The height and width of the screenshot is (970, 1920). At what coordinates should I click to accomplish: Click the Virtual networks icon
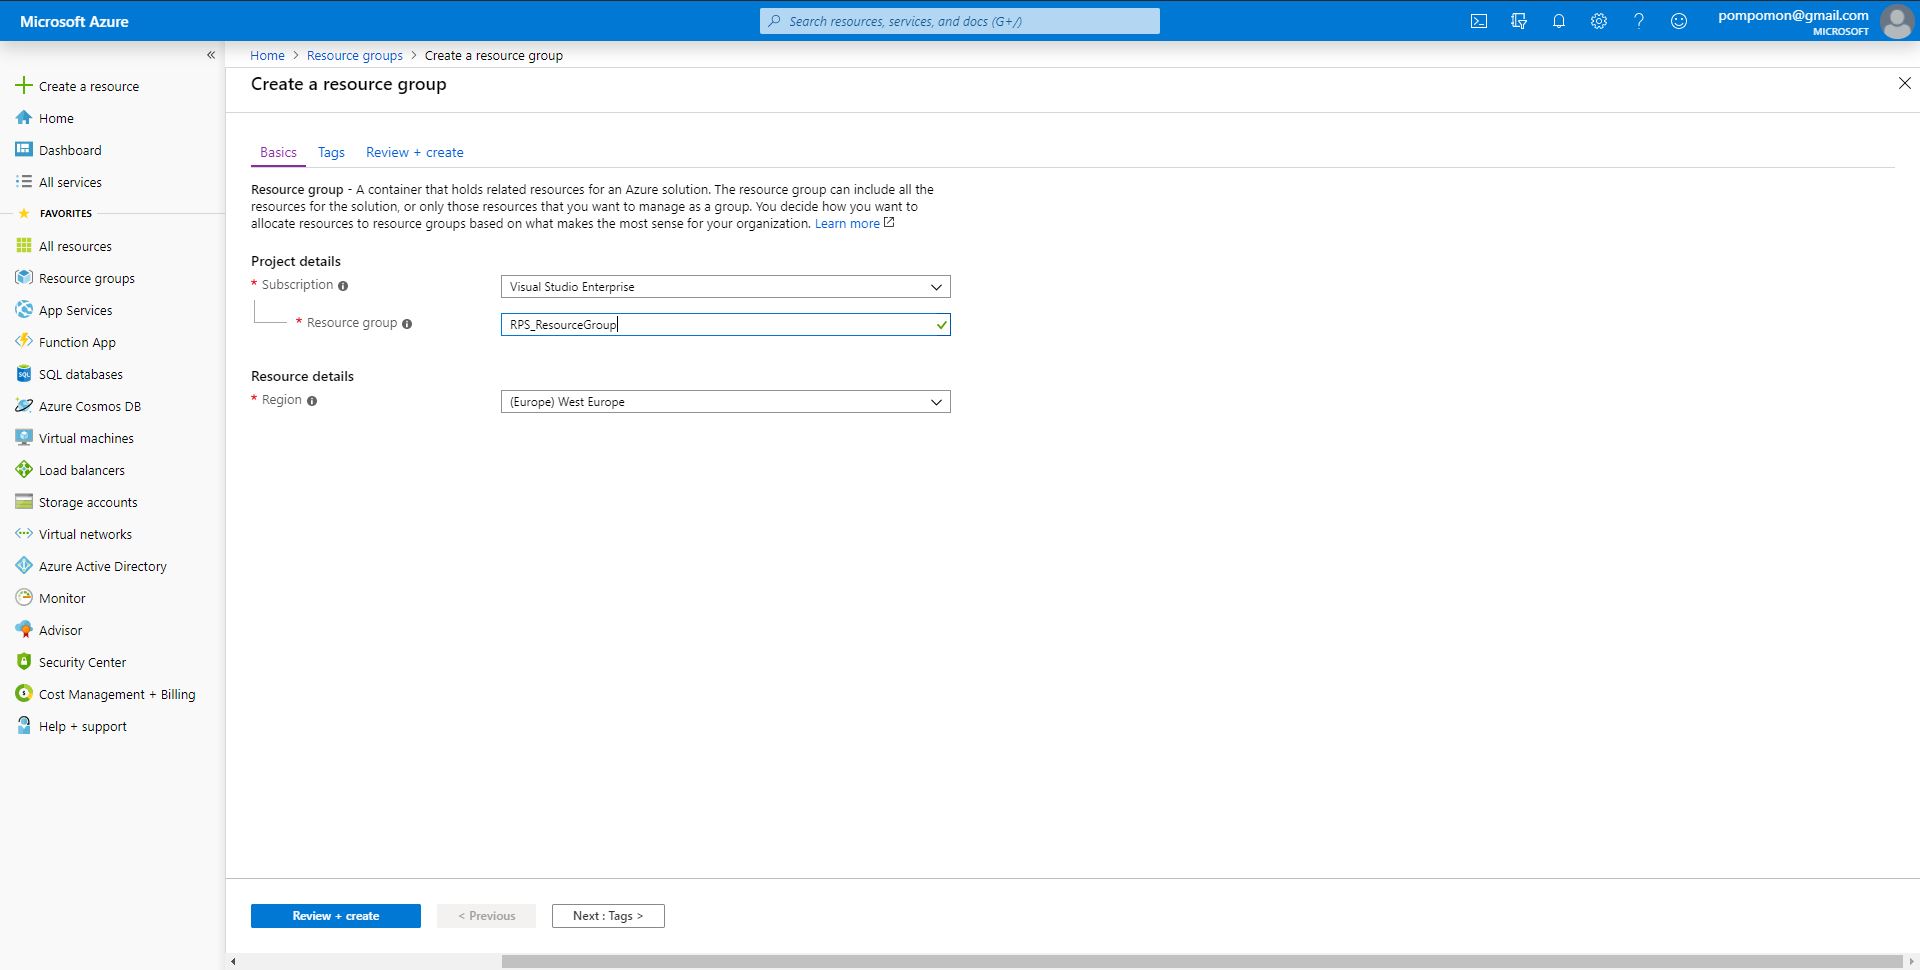[24, 534]
